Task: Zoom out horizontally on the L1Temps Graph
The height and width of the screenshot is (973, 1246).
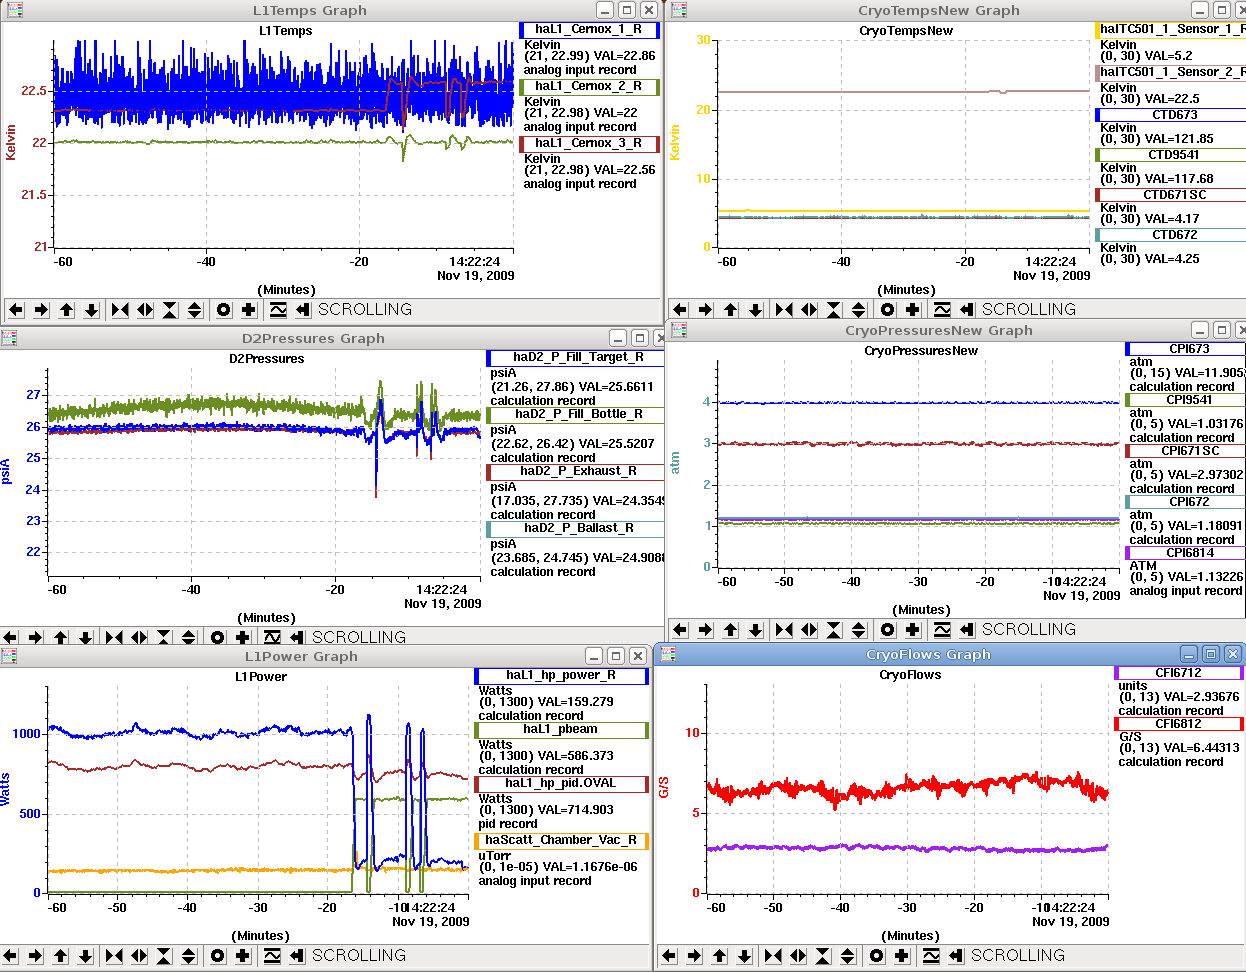Action: (x=145, y=310)
